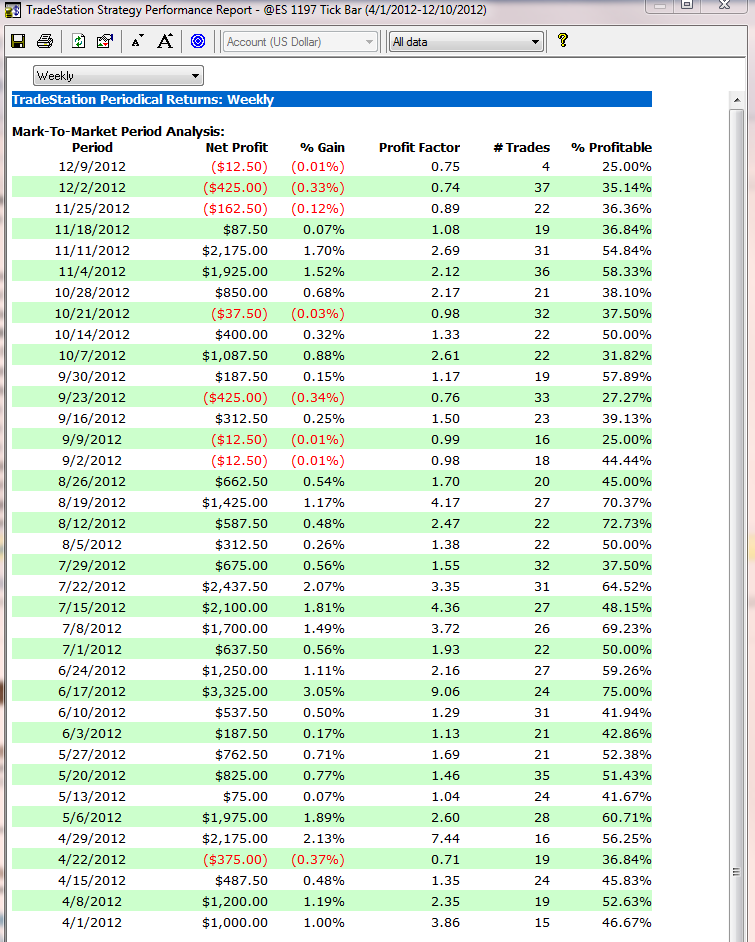755x942 pixels.
Task: Open the Account (US Dollar) dropdown
Action: [300, 42]
